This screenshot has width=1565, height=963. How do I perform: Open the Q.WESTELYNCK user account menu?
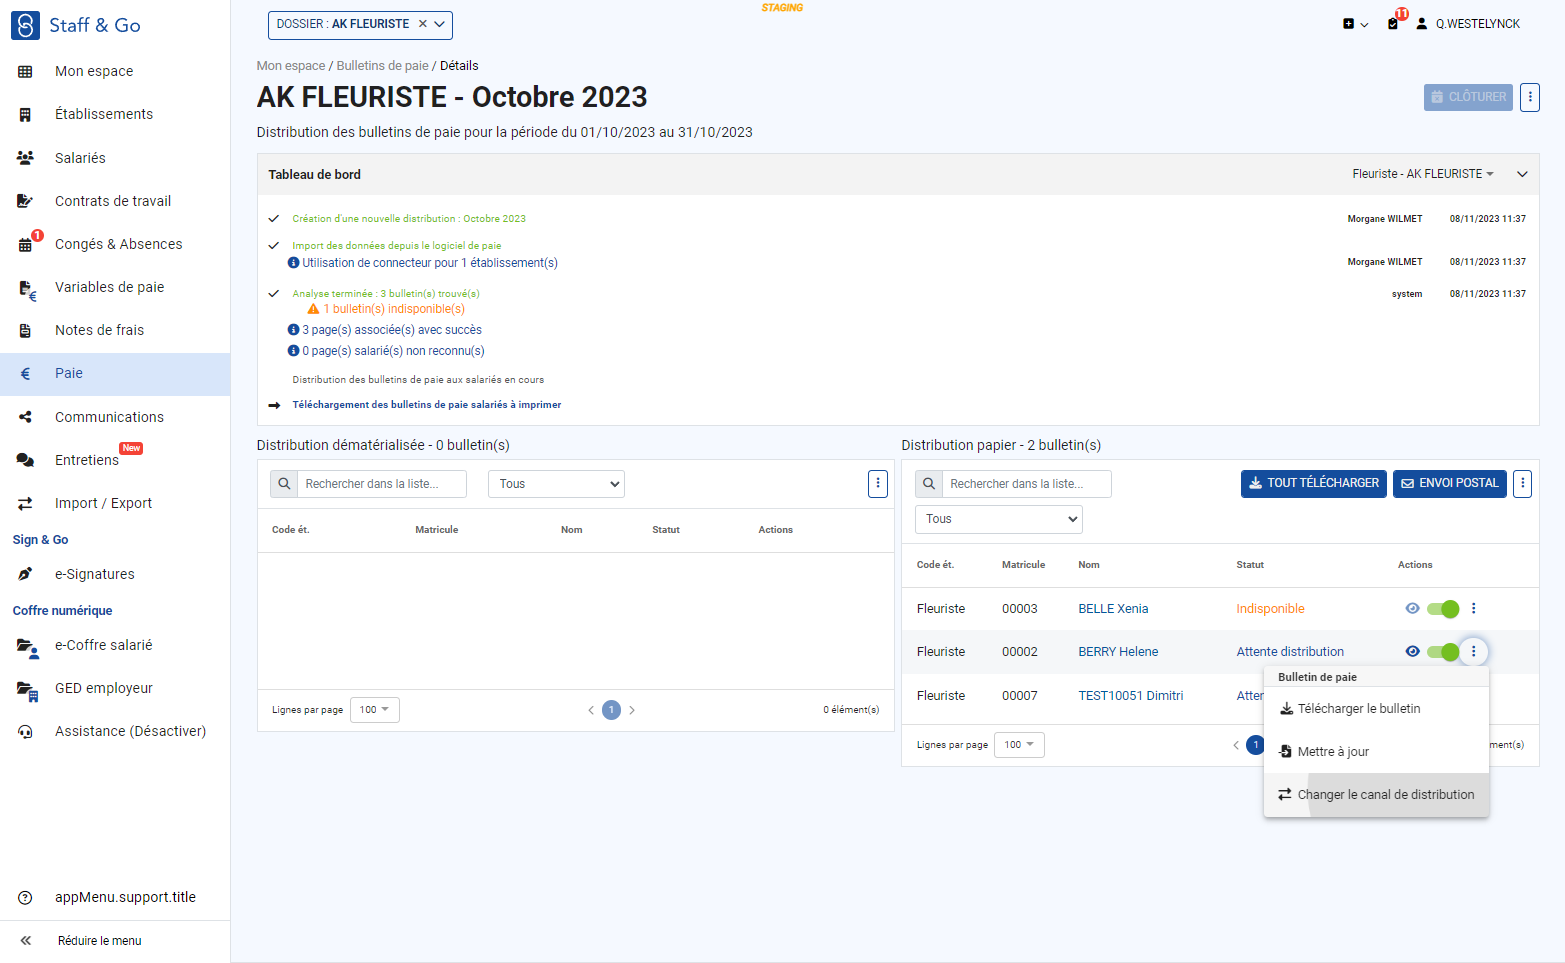1468,24
